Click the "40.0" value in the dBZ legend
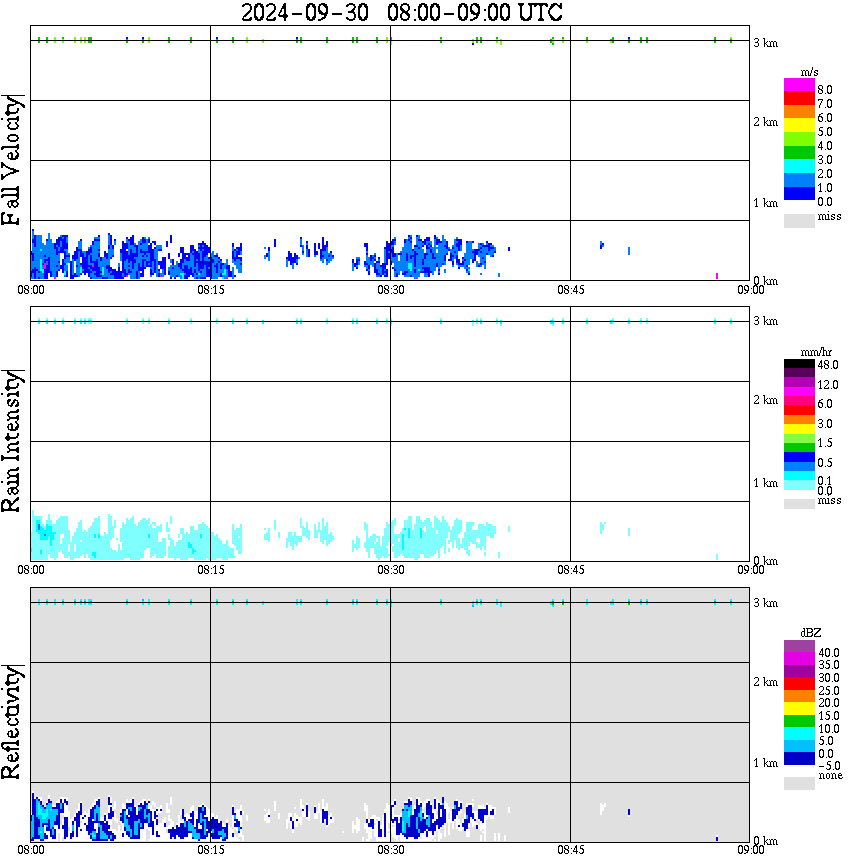The height and width of the screenshot is (868, 850). (x=829, y=653)
